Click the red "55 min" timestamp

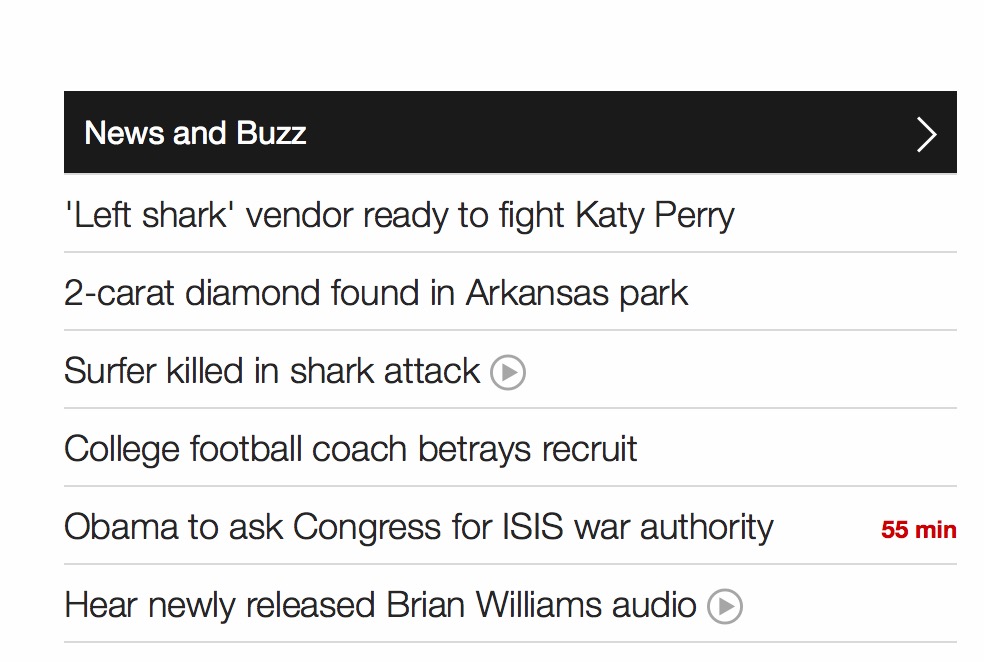[x=918, y=530]
